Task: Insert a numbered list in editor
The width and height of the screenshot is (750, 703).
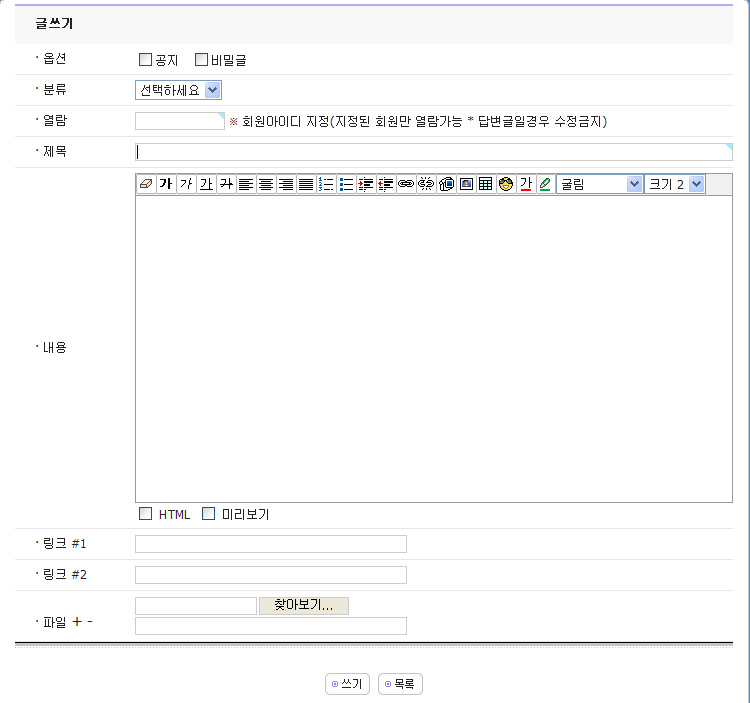Action: pyautogui.click(x=326, y=184)
